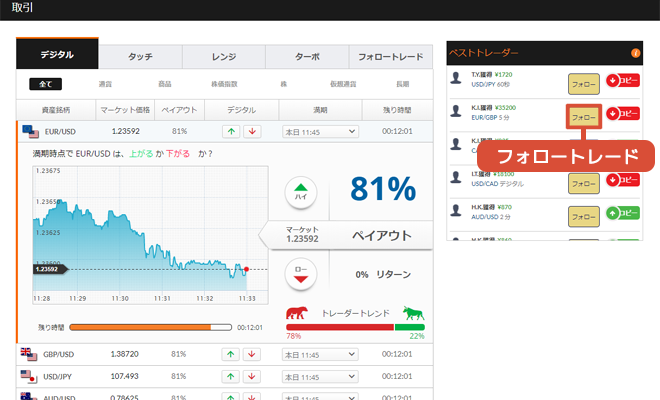Click the 下がる red link text
Viewport: 660px width, 400px height.
tap(178, 154)
